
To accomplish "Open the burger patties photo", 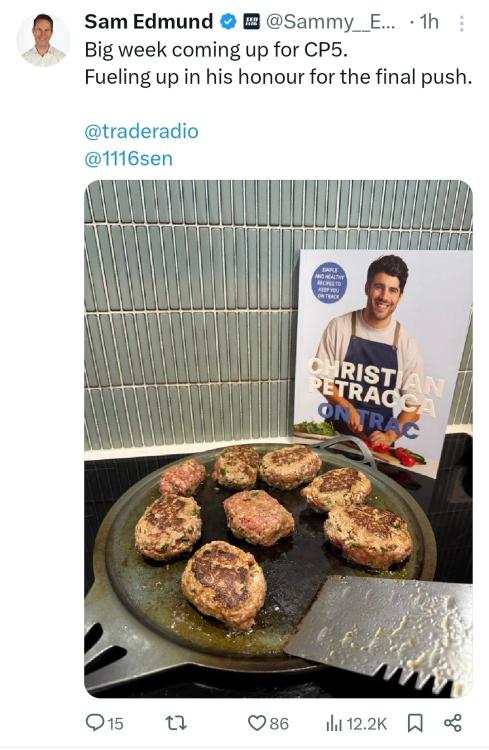I will click(278, 439).
